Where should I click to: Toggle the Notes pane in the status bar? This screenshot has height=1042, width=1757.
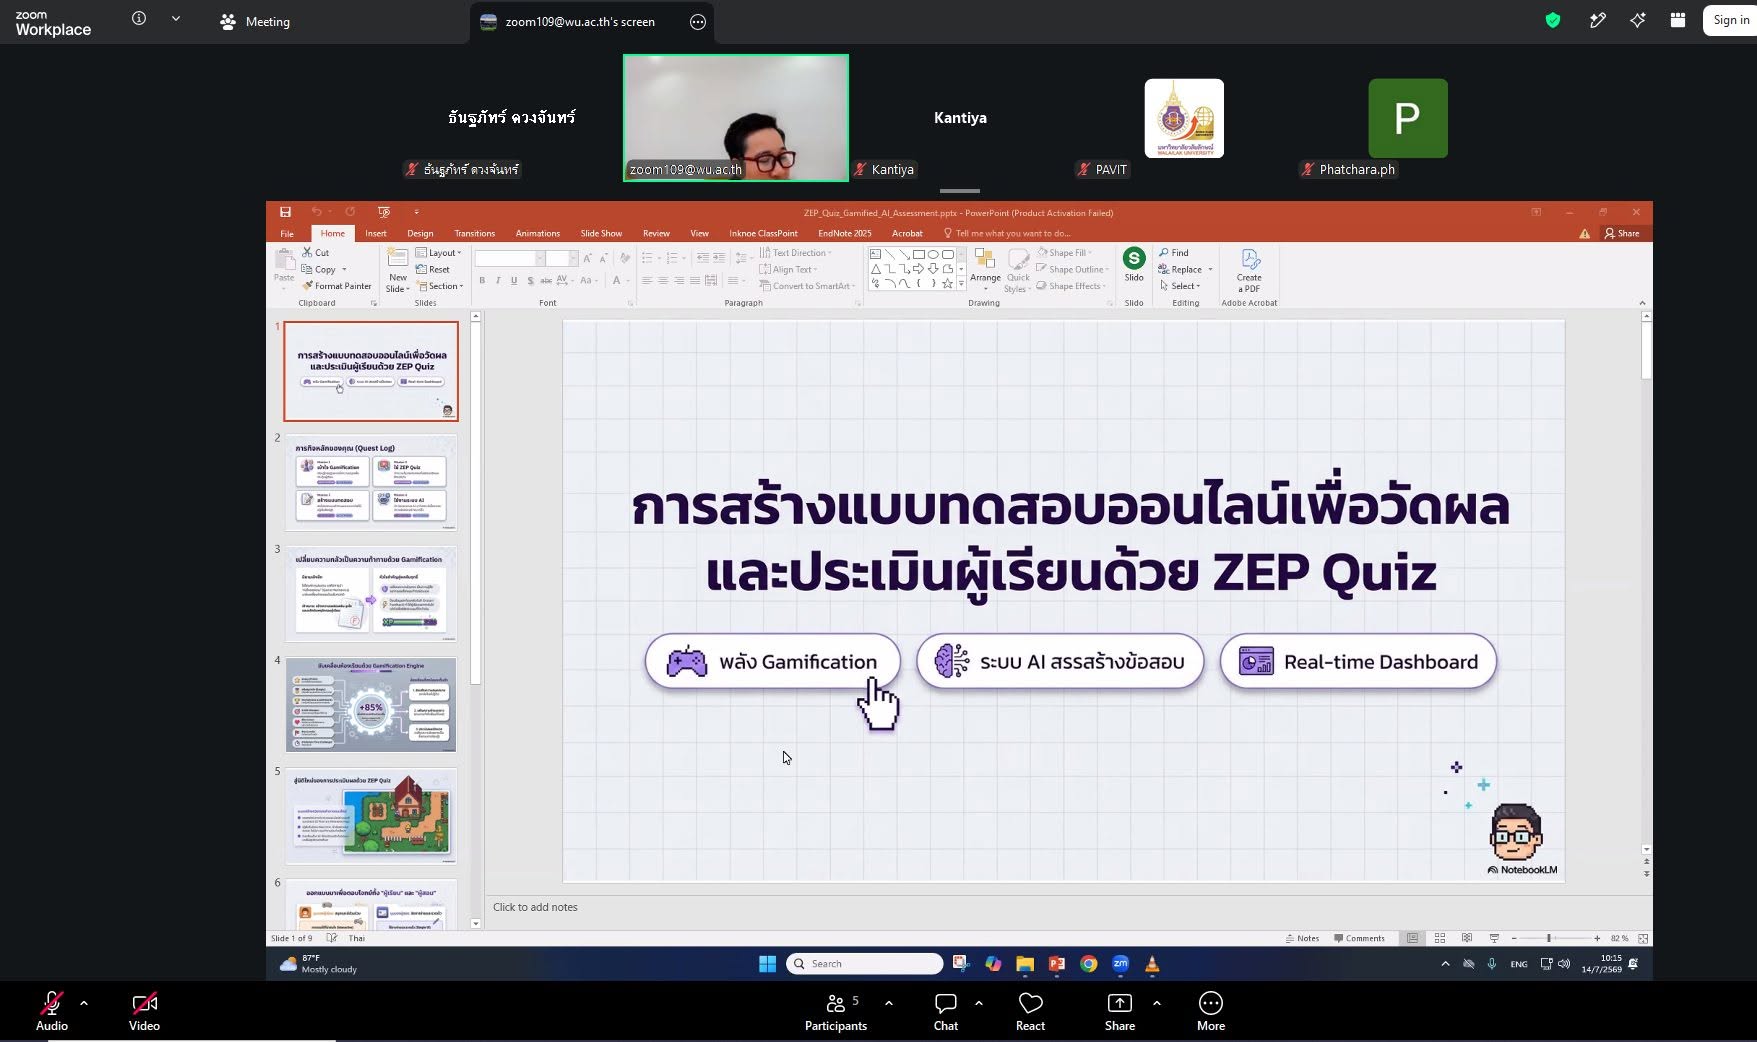click(x=1302, y=938)
